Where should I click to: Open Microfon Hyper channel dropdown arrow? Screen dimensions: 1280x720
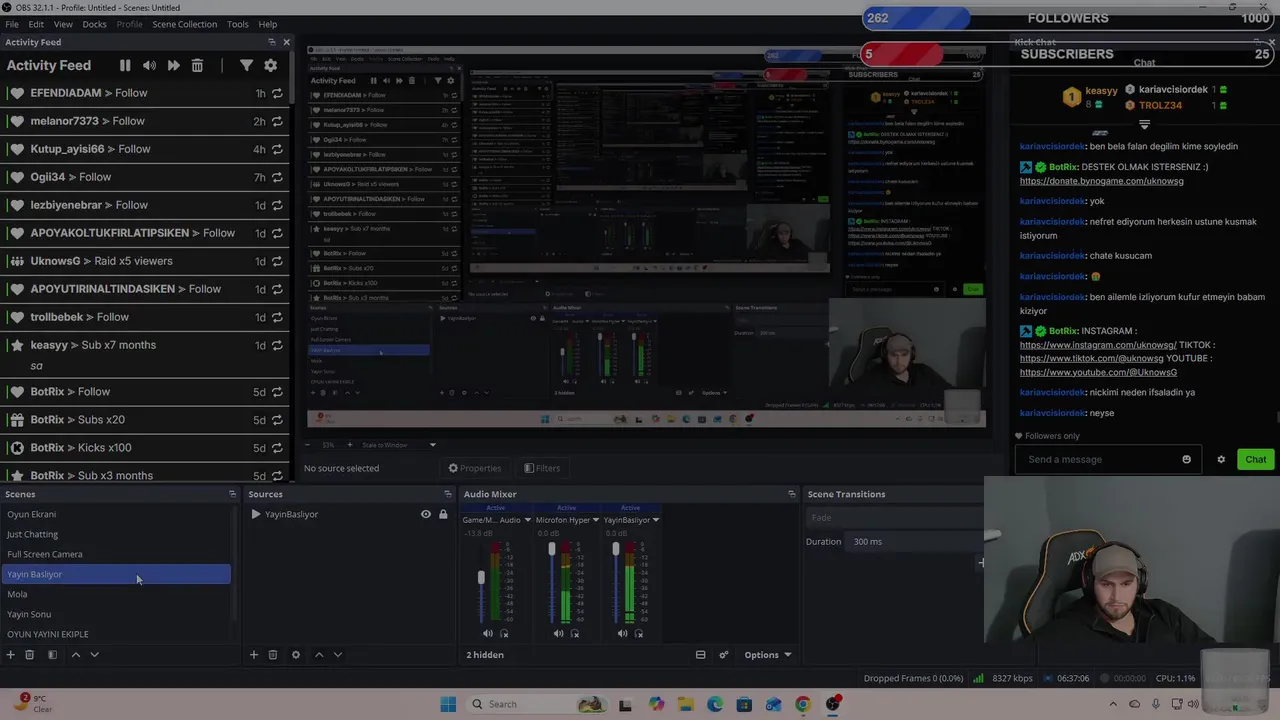(x=596, y=520)
